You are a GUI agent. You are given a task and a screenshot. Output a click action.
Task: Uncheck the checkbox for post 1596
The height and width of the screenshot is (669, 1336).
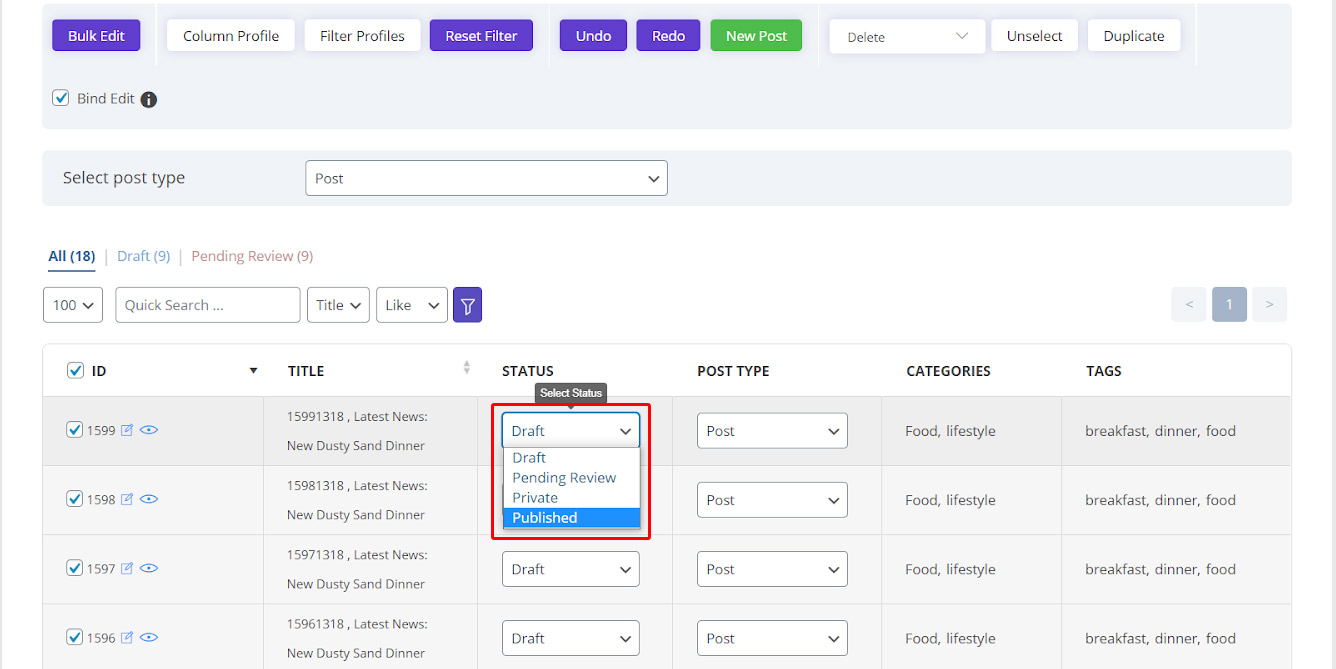point(74,636)
